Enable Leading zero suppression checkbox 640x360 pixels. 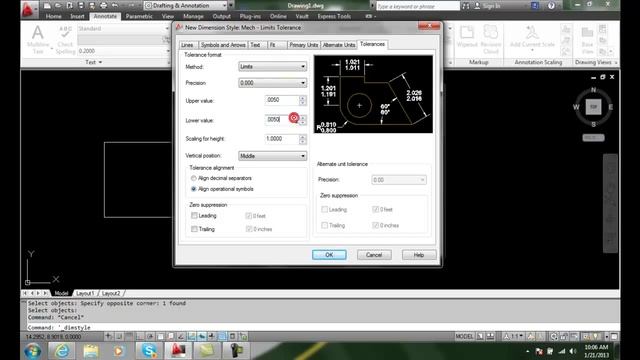194,216
